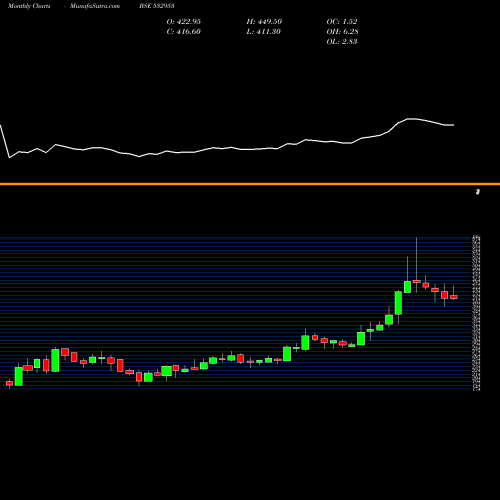Select the "BSE 532933" symbol text
500x500 pixels.
pyautogui.click(x=157, y=6)
